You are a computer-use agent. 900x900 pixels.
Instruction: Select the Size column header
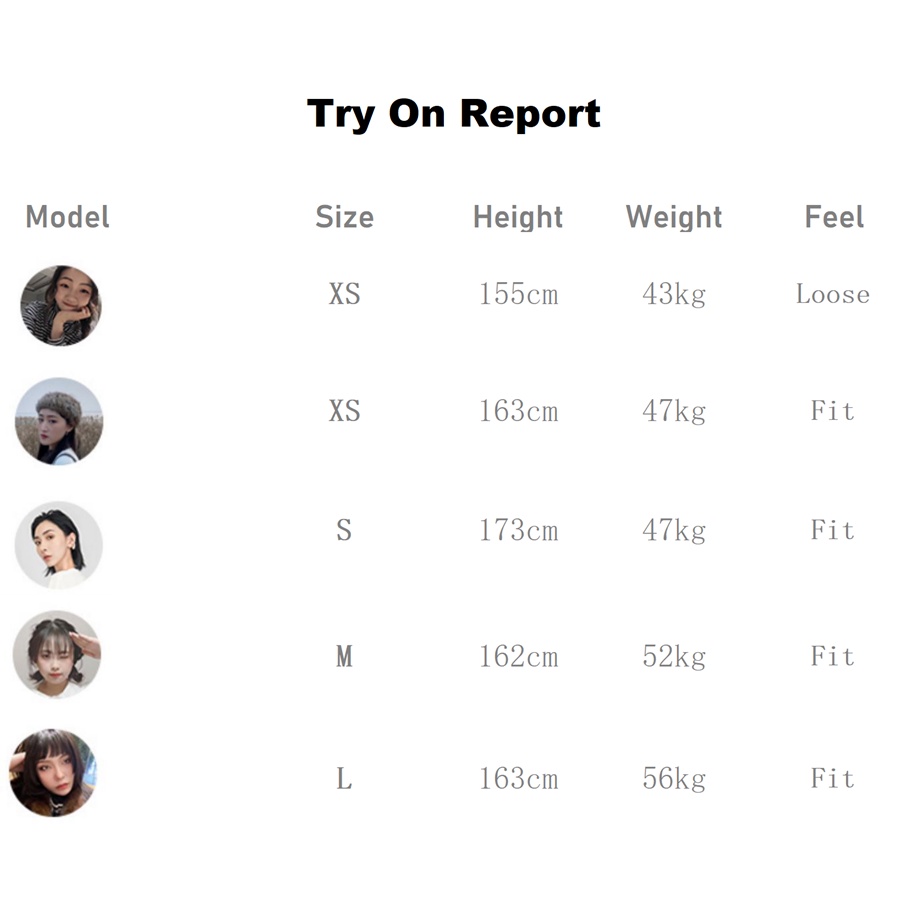click(344, 217)
